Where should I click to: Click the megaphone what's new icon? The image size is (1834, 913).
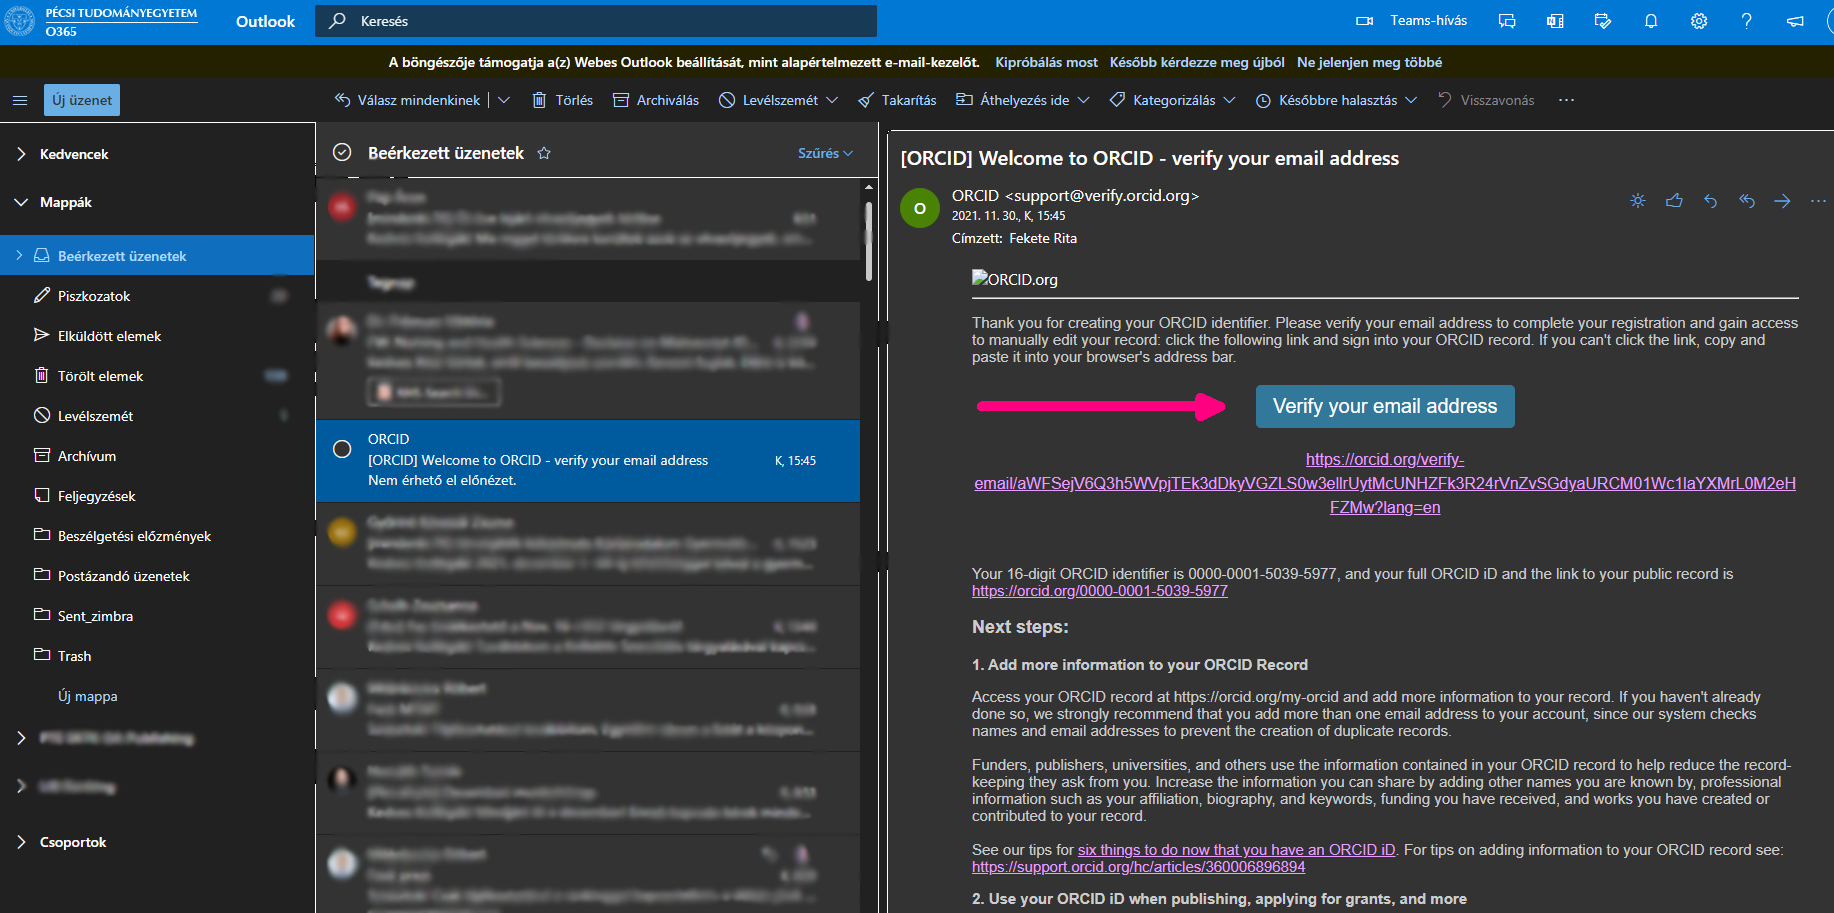tap(1795, 21)
